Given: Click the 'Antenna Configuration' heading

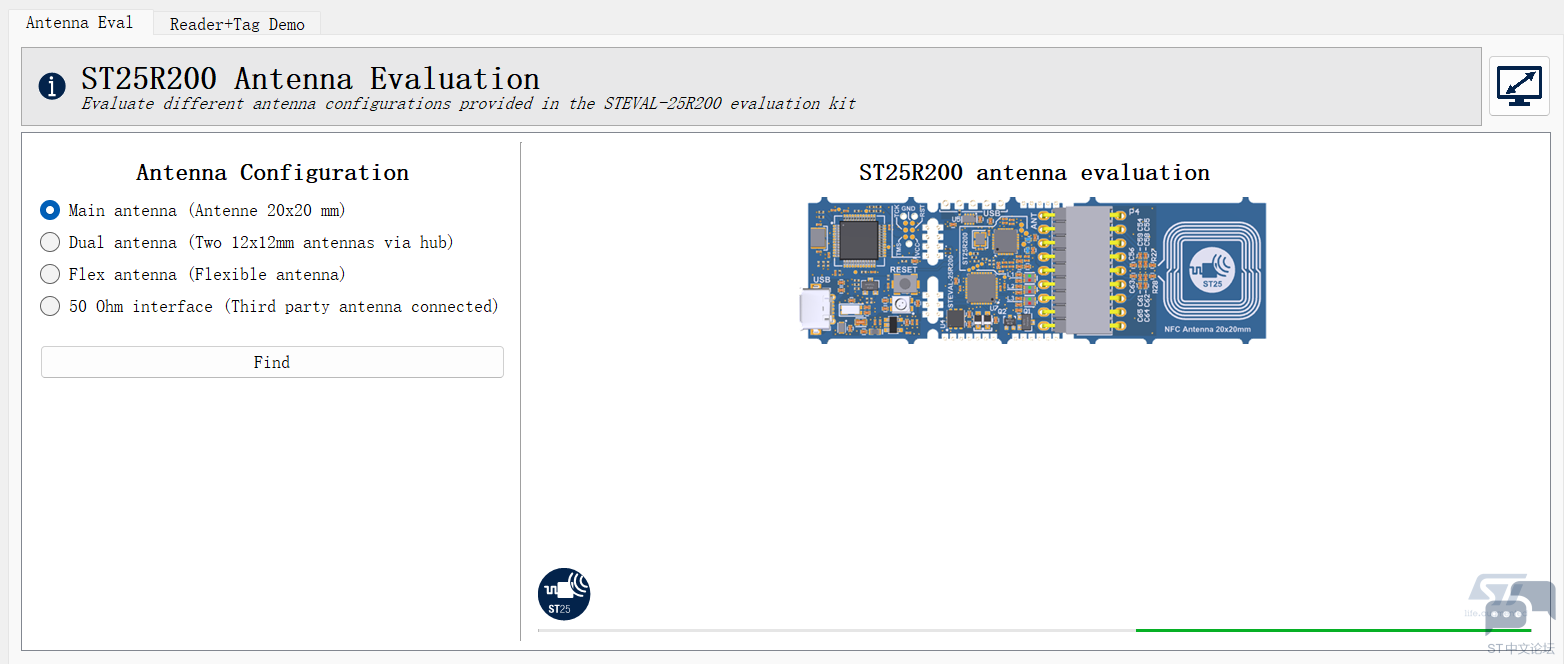Looking at the screenshot, I should tap(272, 173).
